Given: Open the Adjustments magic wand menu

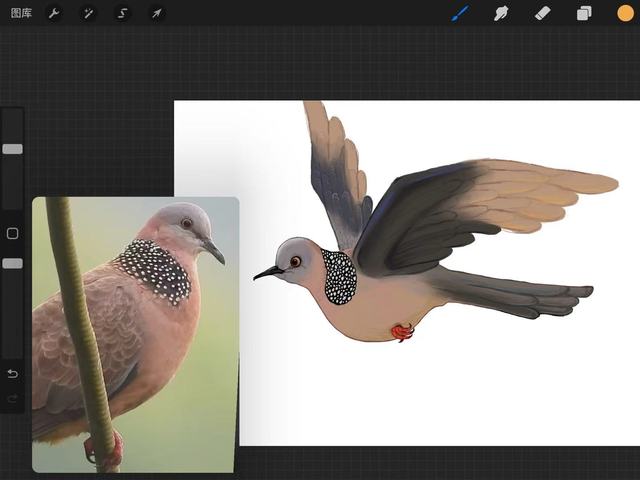Looking at the screenshot, I should (x=88, y=13).
